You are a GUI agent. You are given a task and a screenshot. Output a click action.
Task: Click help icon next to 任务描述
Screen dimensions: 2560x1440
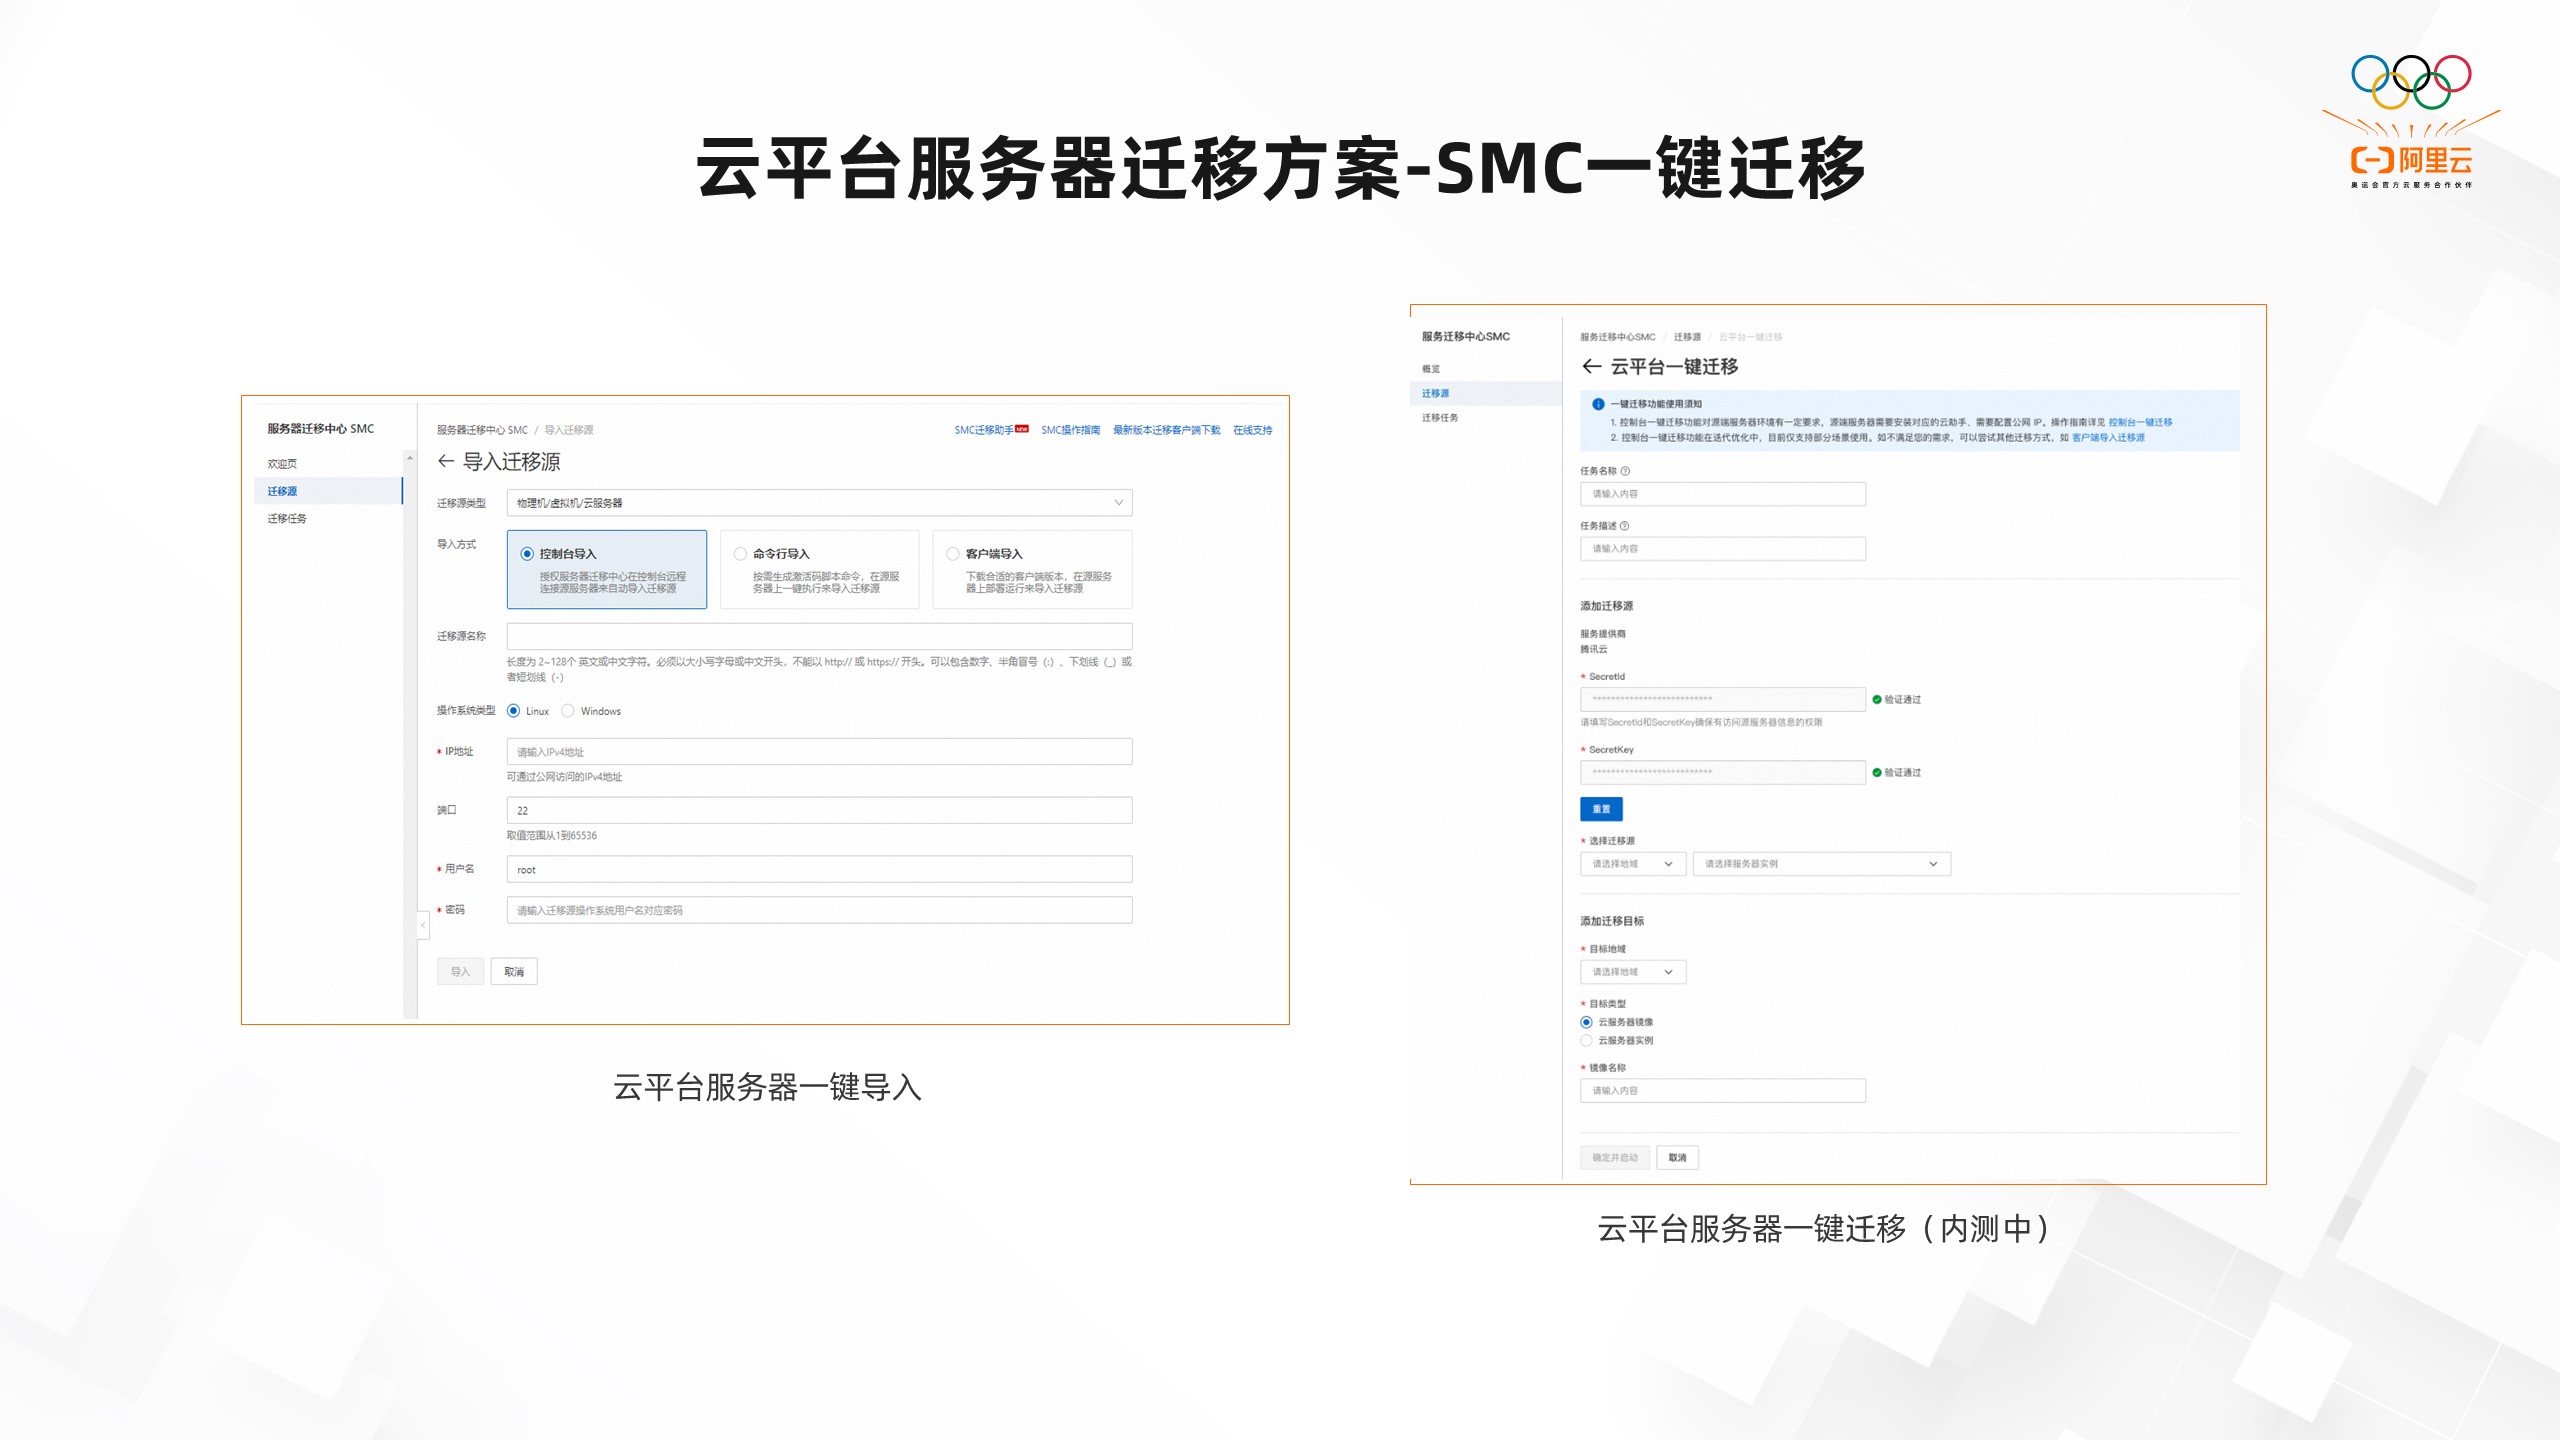point(1625,526)
